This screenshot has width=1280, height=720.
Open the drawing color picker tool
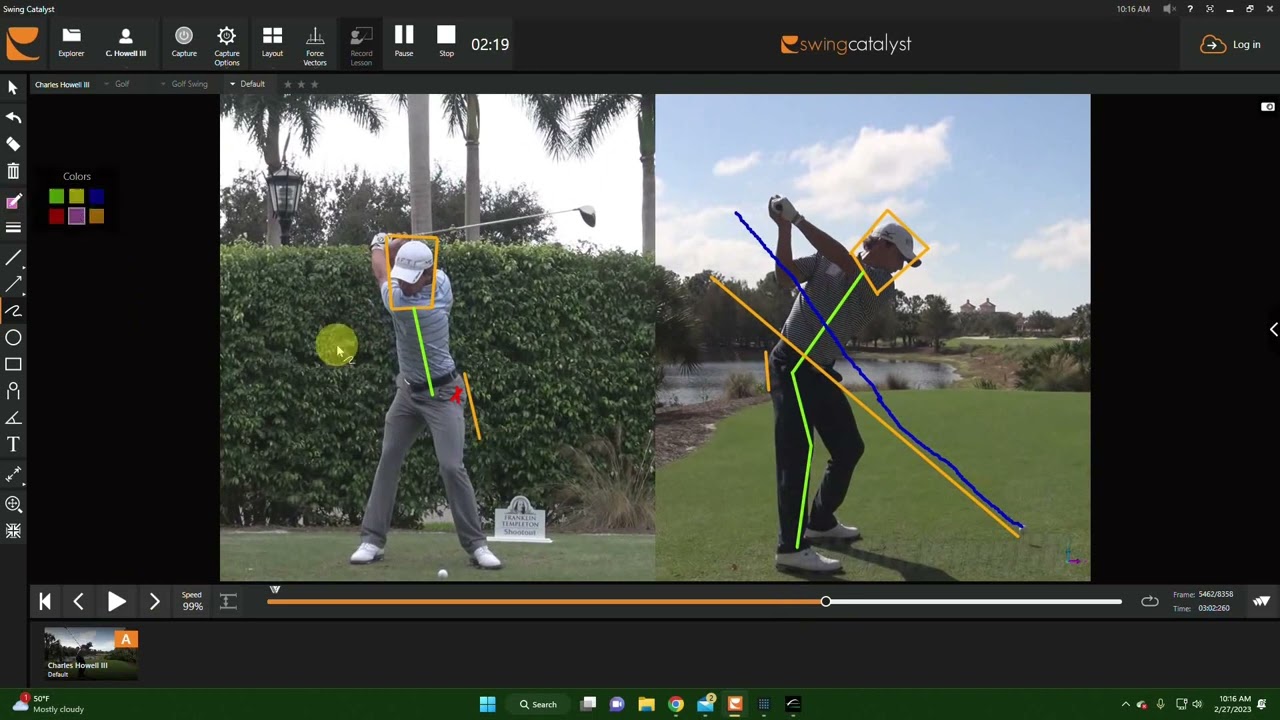click(13, 202)
